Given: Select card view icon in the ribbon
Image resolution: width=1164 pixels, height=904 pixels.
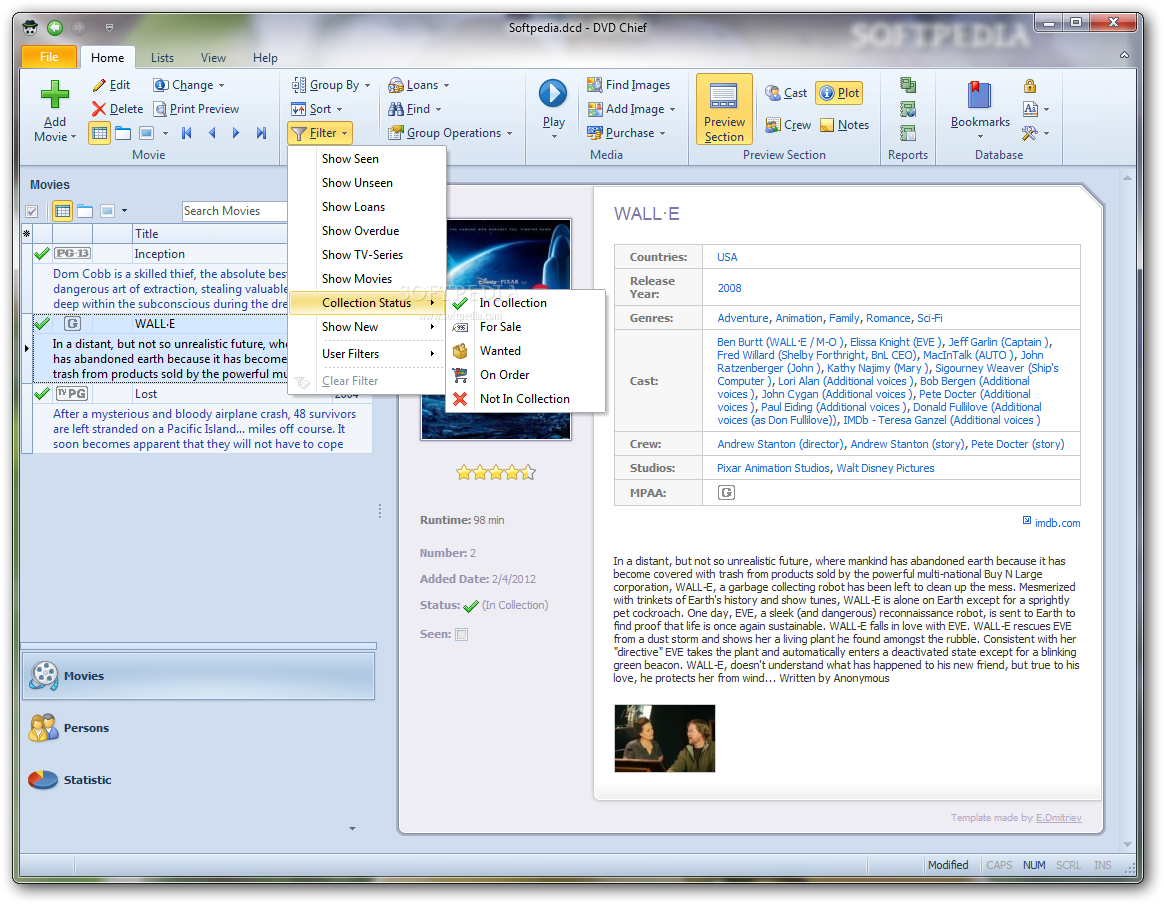Looking at the screenshot, I should point(123,133).
